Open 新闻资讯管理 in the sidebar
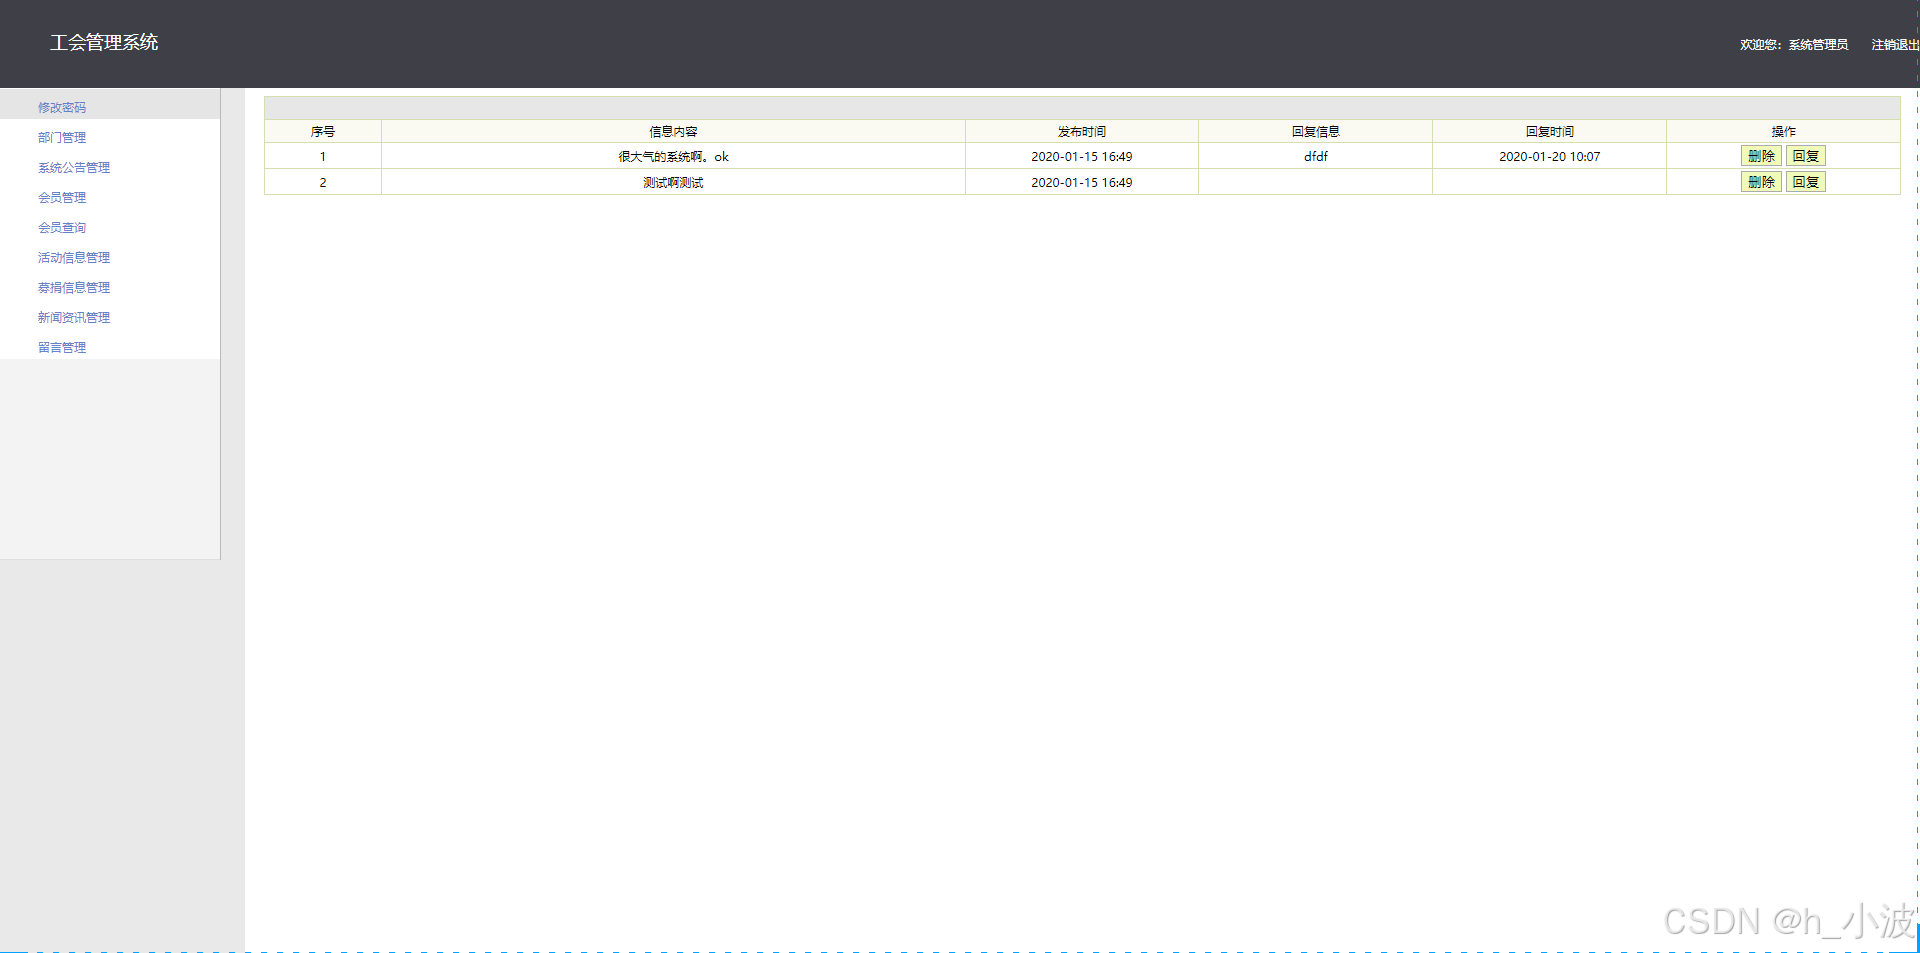The width and height of the screenshot is (1920, 953). coord(73,317)
